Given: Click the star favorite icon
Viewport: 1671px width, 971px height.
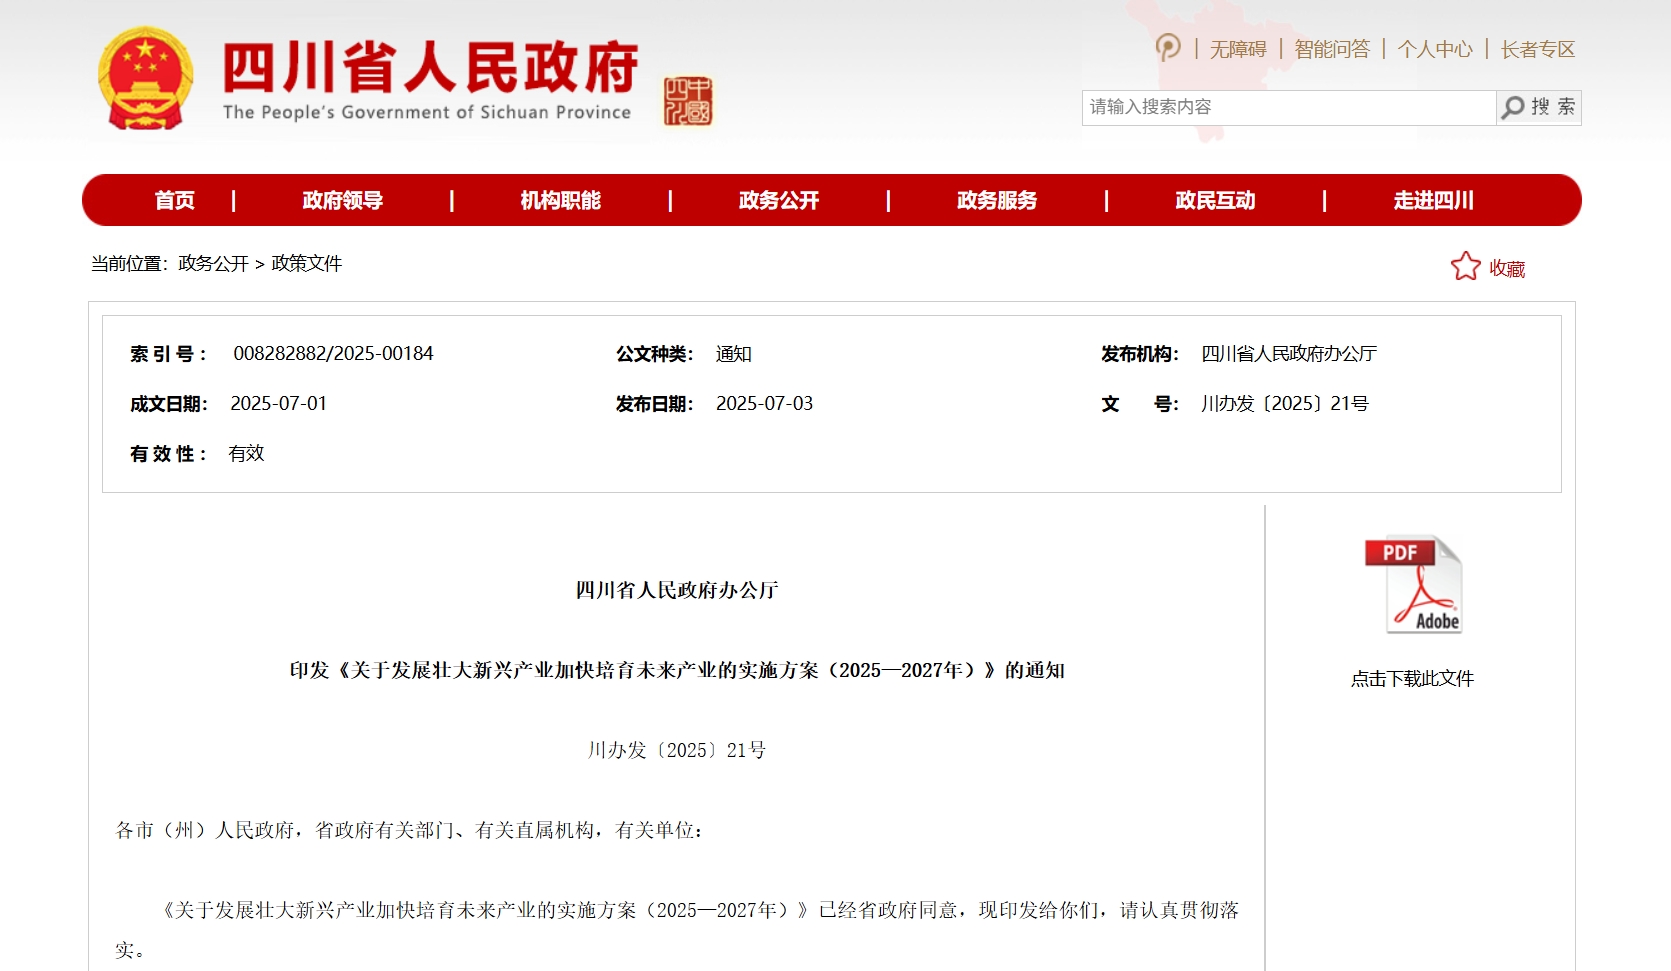Looking at the screenshot, I should click(x=1465, y=266).
